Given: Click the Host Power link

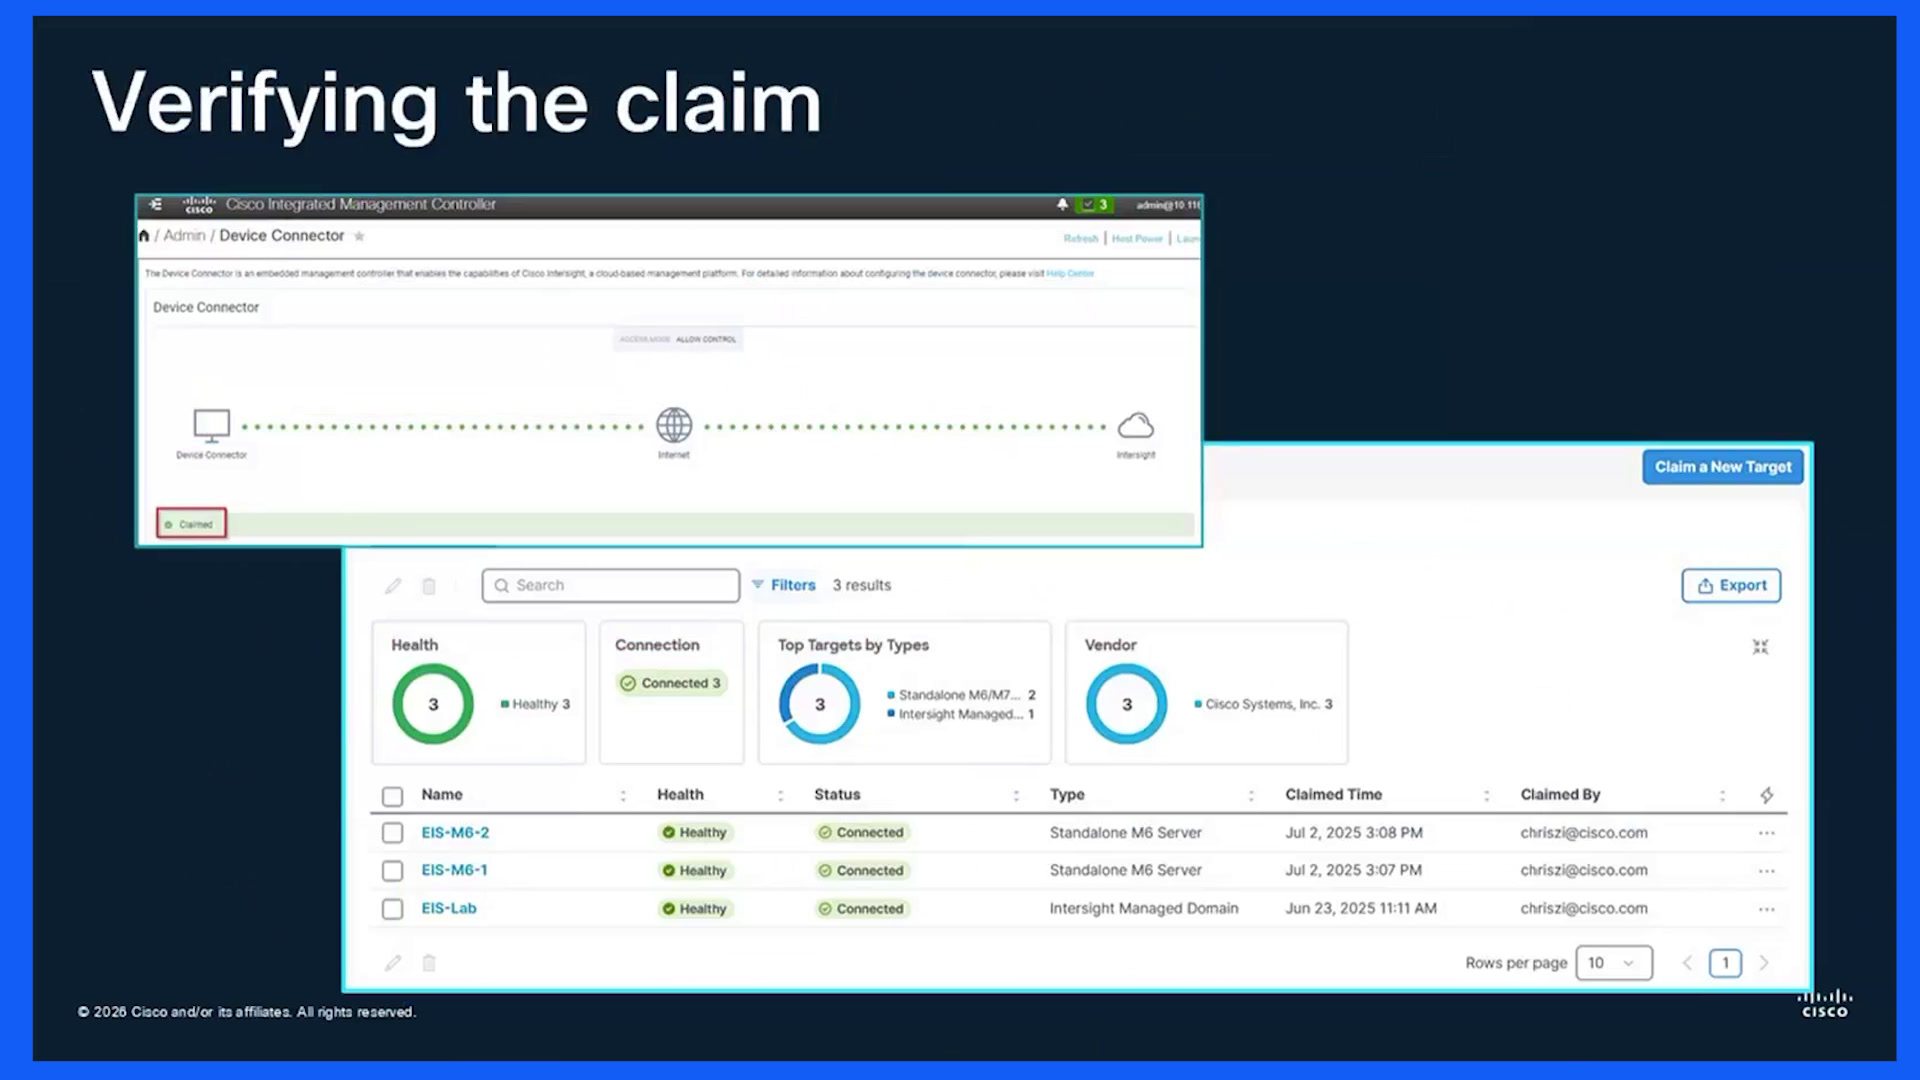Looking at the screenshot, I should (1137, 239).
